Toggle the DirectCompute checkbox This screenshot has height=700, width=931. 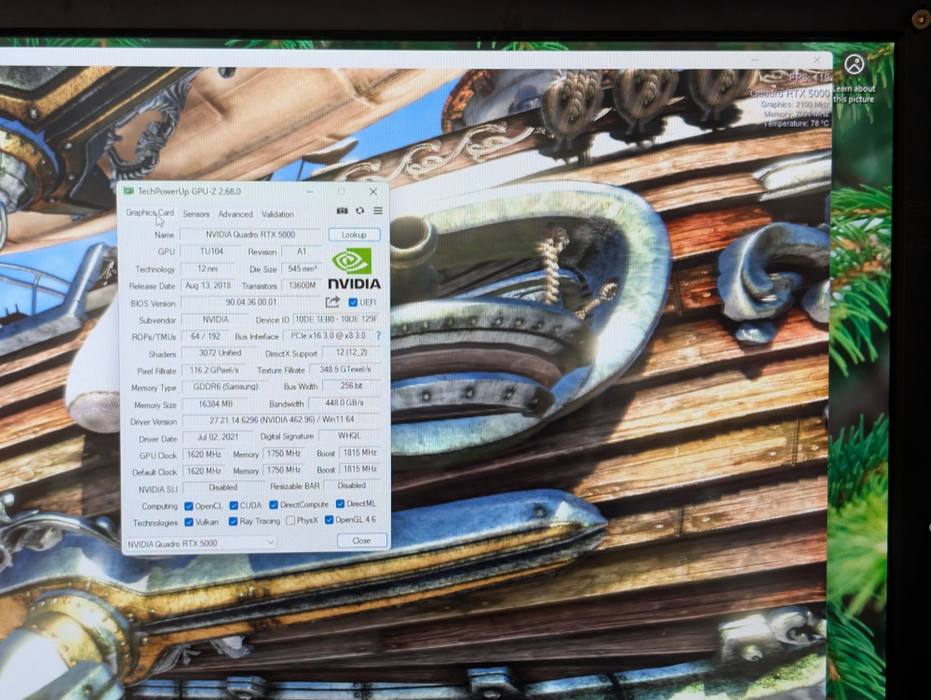273,505
